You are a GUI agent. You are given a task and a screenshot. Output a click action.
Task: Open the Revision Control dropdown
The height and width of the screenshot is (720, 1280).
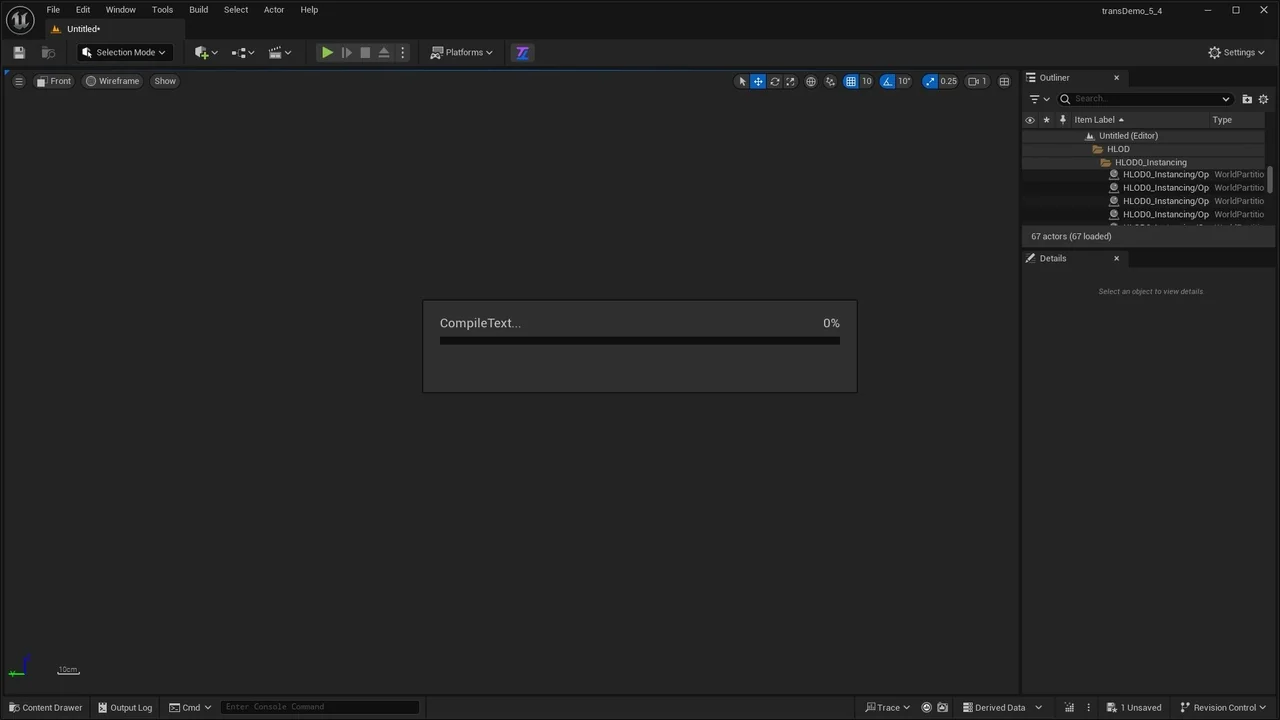[1223, 707]
